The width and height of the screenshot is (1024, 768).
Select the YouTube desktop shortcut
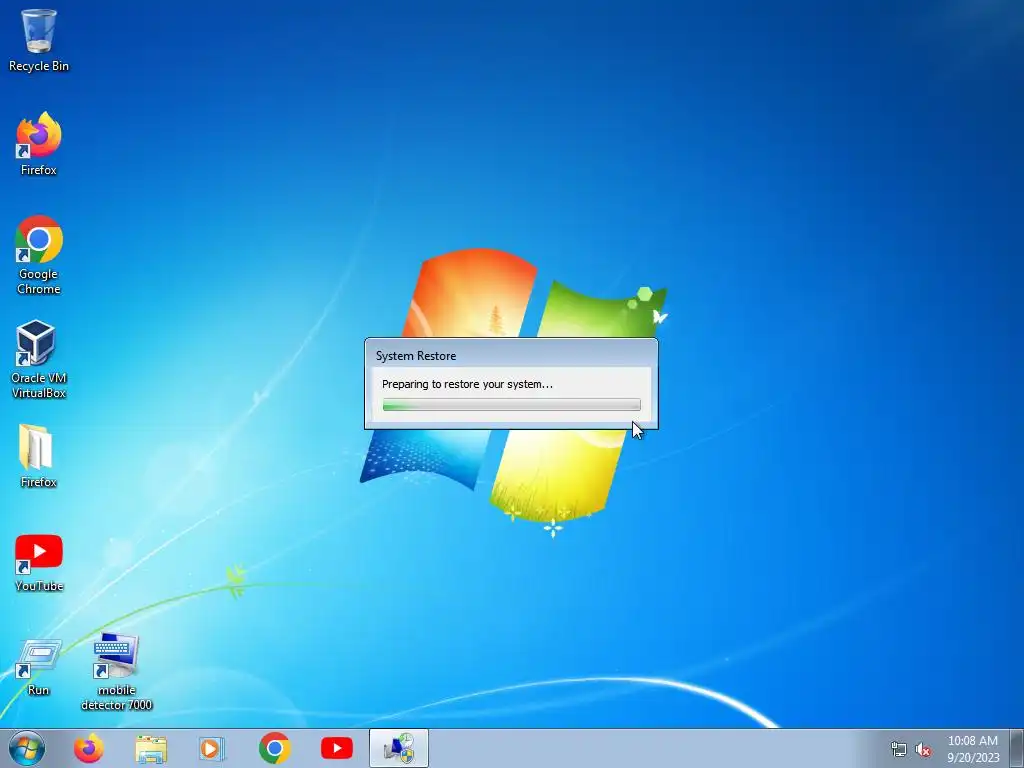point(39,562)
